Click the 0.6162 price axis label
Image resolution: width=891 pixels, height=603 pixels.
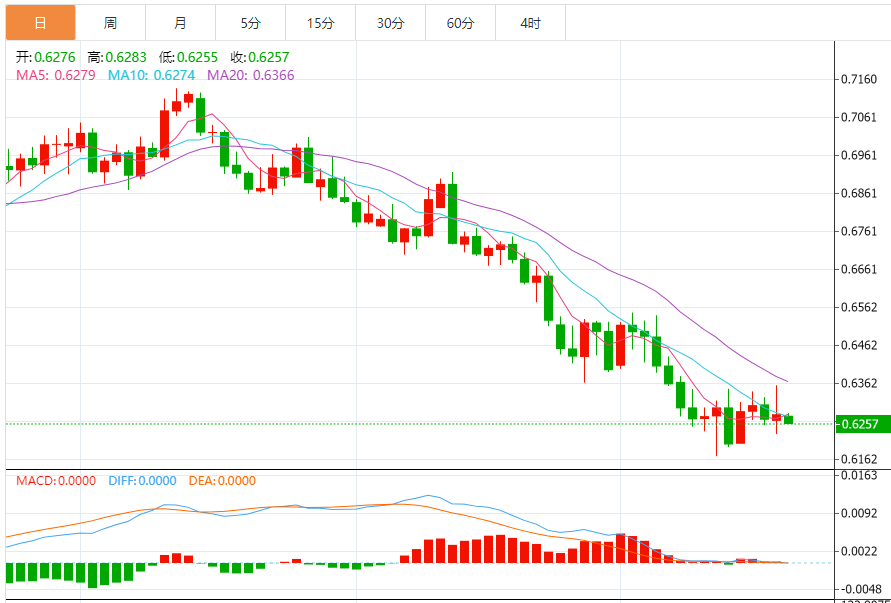tap(859, 459)
